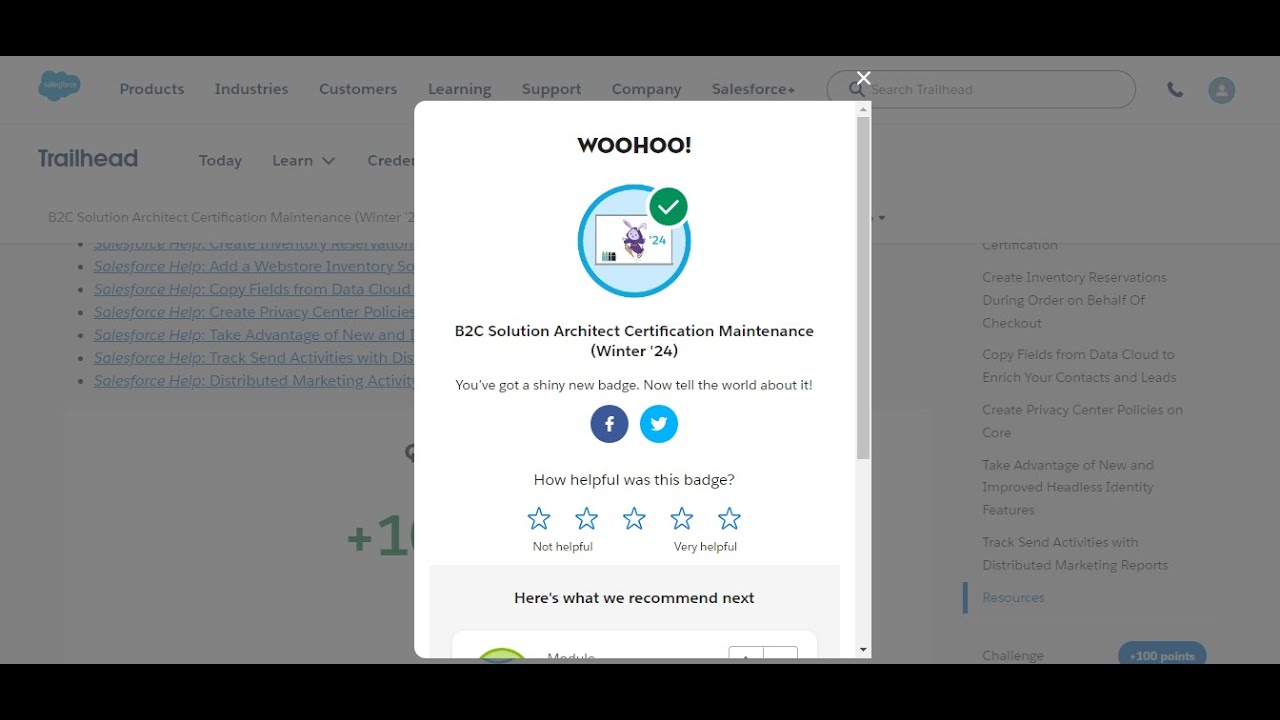Click the dialog scrollbar up arrow
The image size is (1280, 720).
point(864,108)
